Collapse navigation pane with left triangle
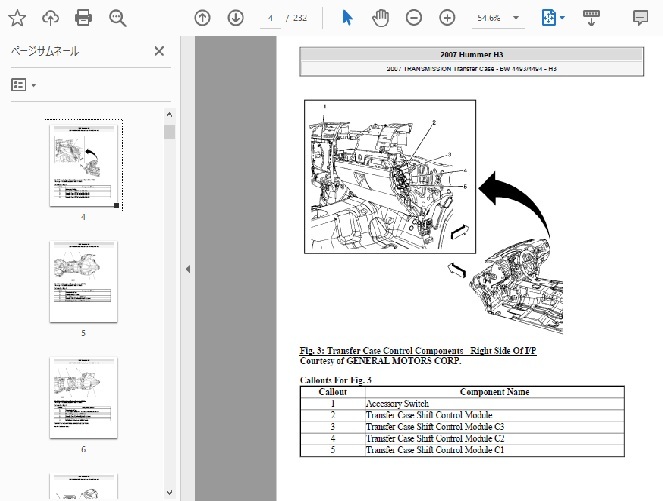Image resolution: width=663 pixels, height=501 pixels. (188, 269)
